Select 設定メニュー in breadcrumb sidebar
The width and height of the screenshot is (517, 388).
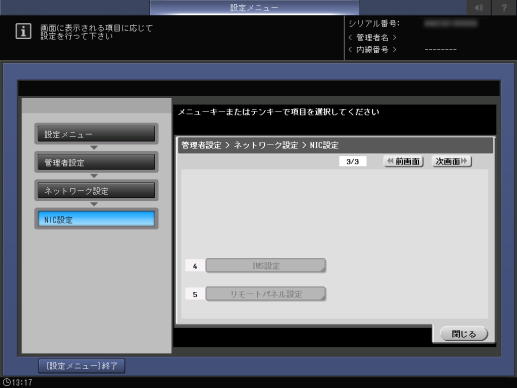tap(96, 134)
